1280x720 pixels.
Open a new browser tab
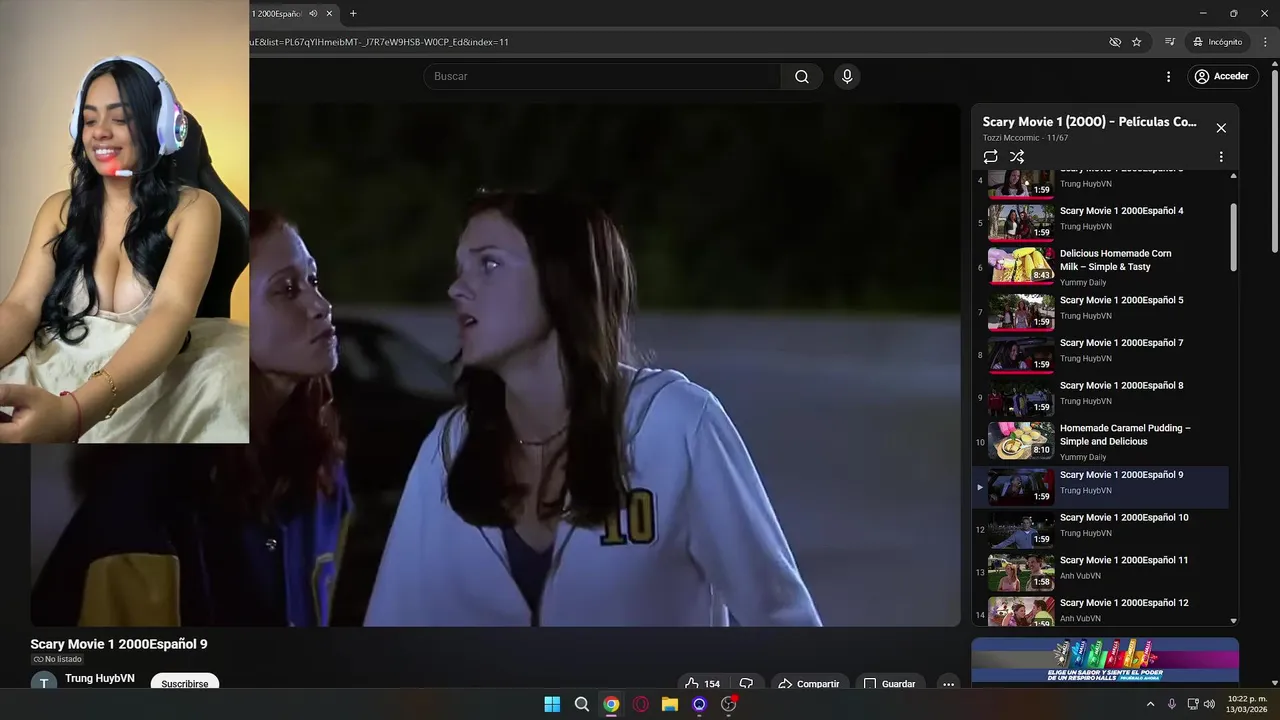(x=353, y=13)
